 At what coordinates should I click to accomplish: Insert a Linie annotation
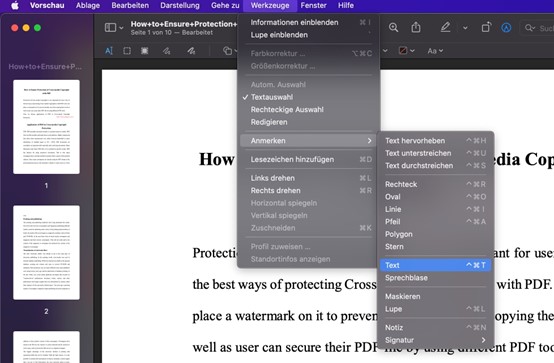[435, 209]
